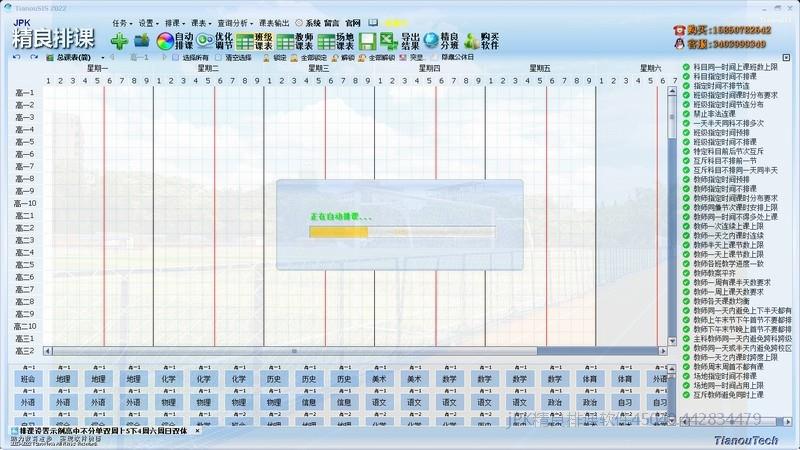Click the auto-scheduling progress bar

[402, 232]
